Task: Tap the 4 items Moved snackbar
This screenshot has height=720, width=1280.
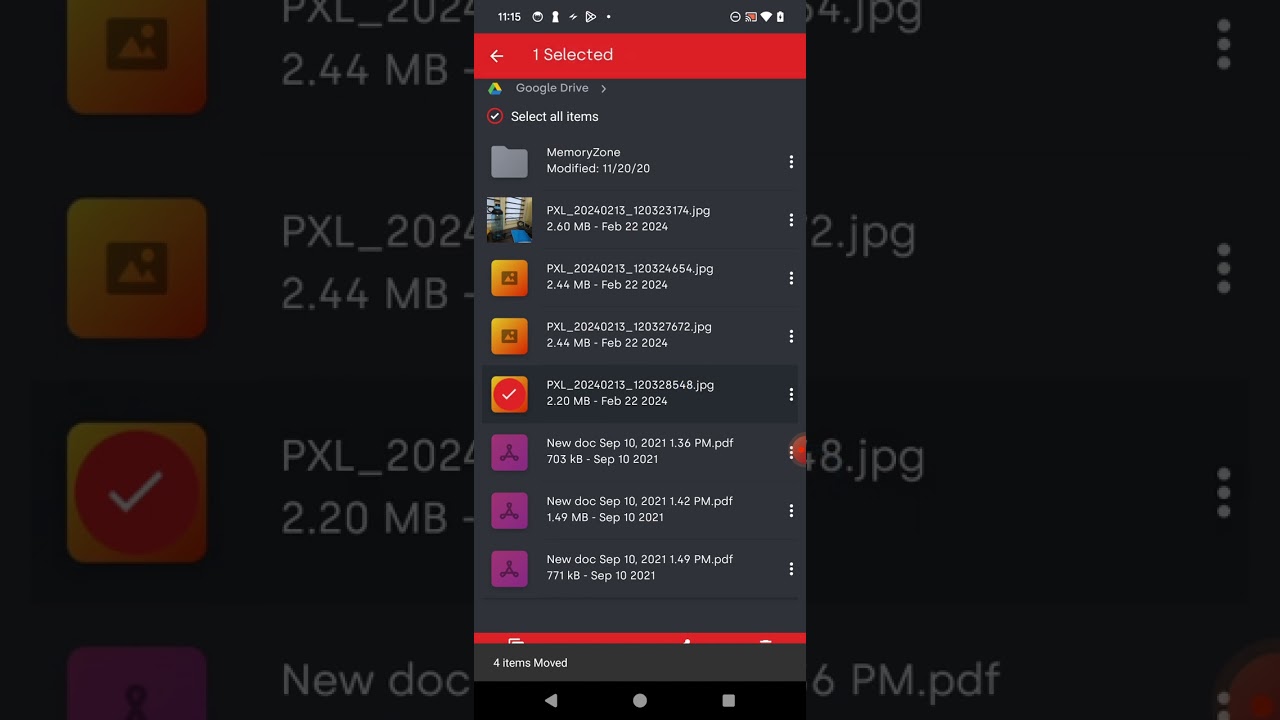Action: point(640,662)
